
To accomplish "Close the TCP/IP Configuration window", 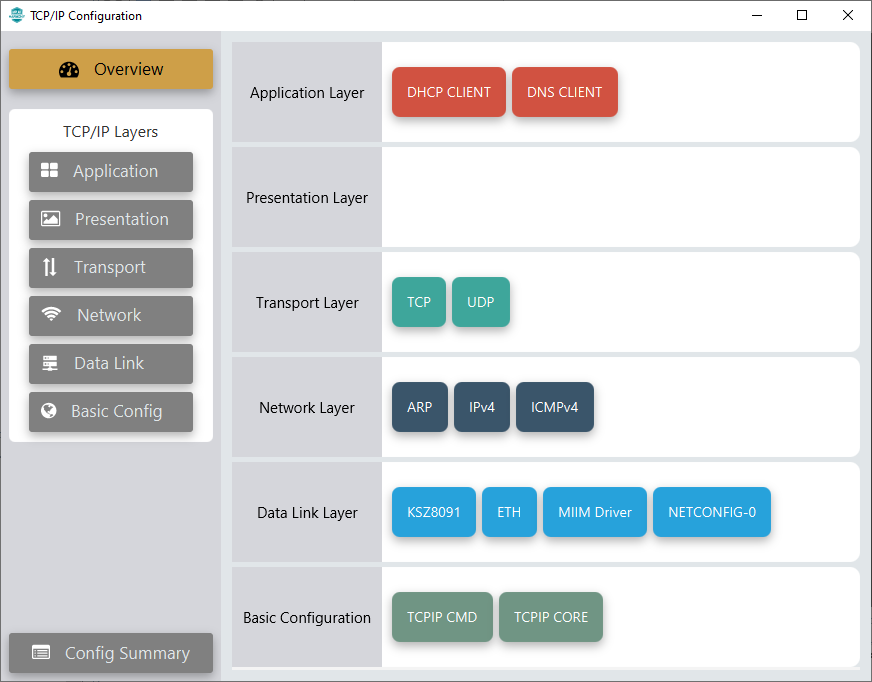I will pyautogui.click(x=848, y=15).
